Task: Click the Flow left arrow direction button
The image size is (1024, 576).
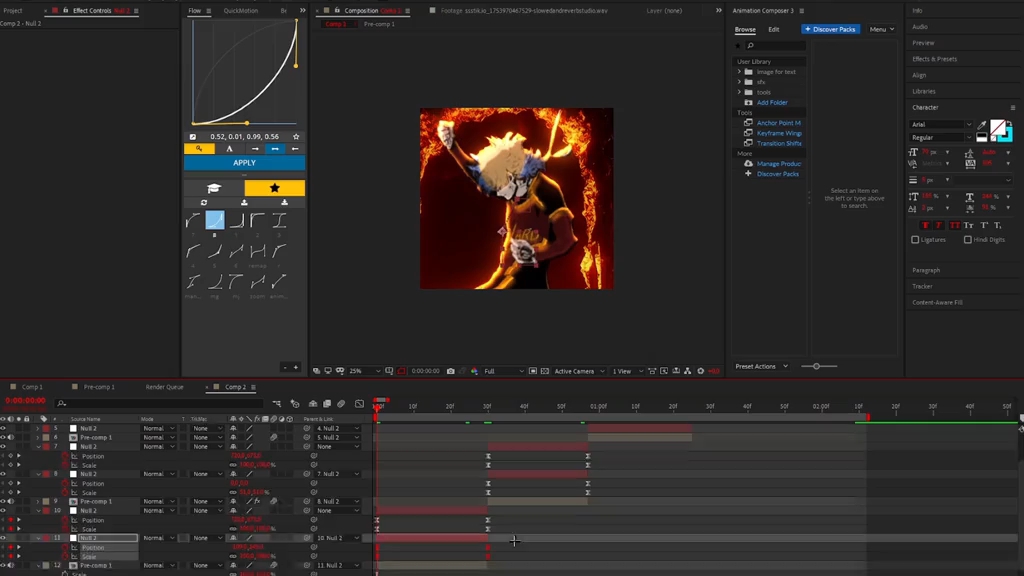Action: click(295, 149)
